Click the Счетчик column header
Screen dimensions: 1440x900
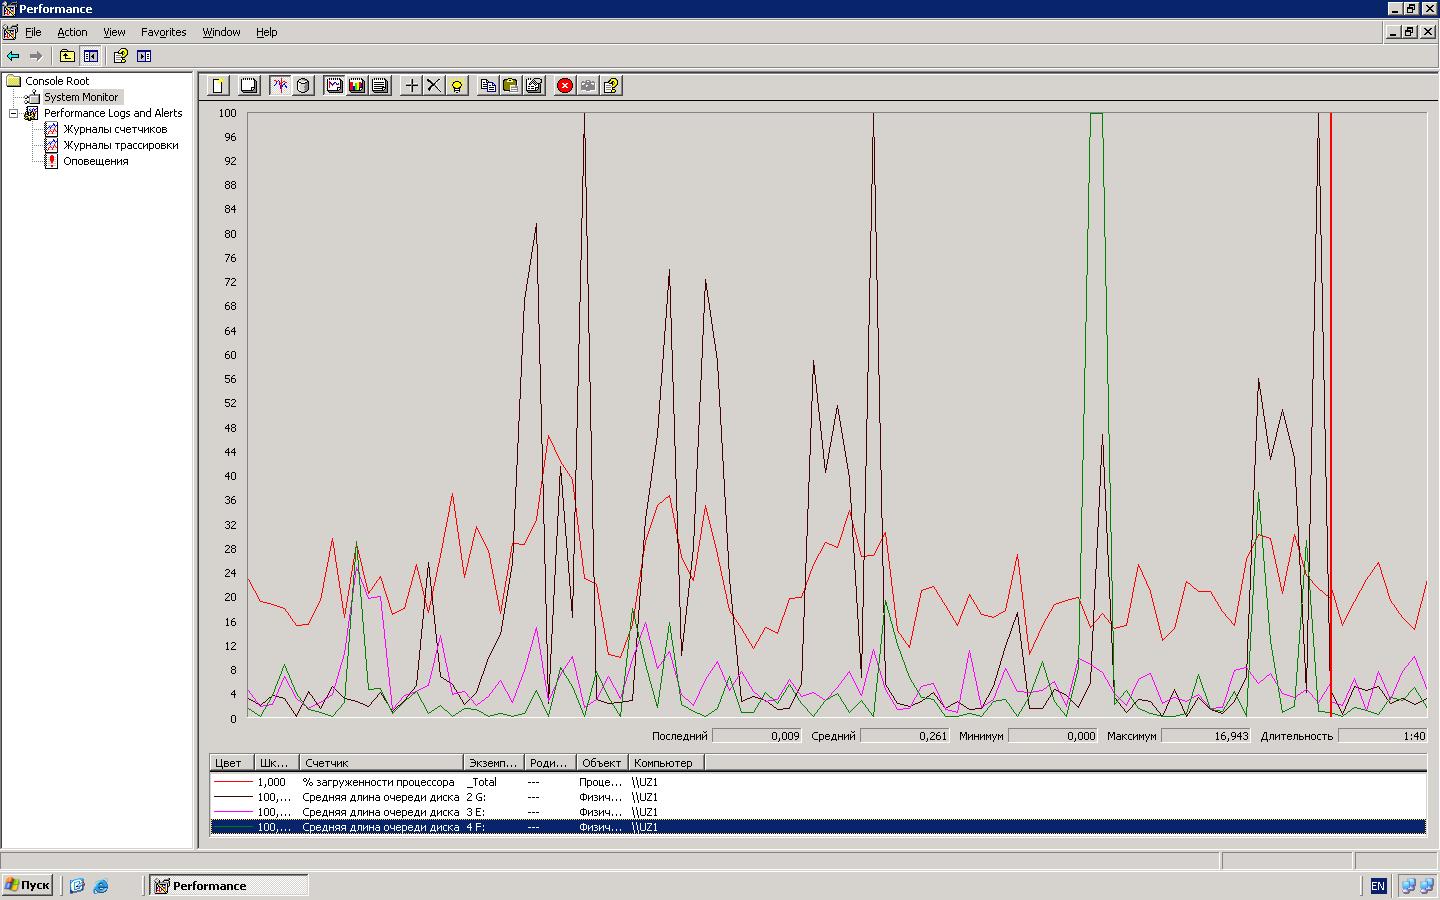click(382, 763)
